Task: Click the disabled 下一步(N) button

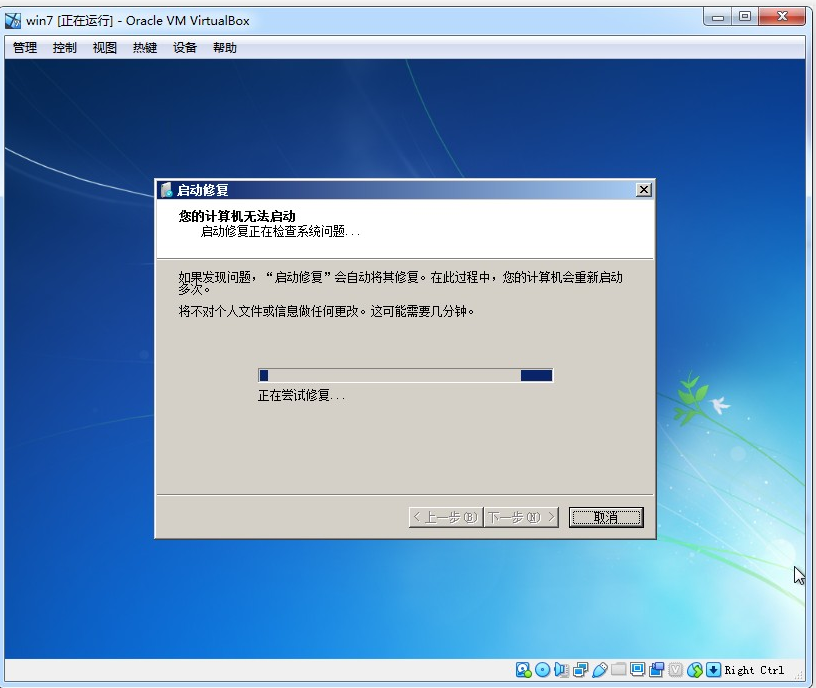Action: click(521, 517)
